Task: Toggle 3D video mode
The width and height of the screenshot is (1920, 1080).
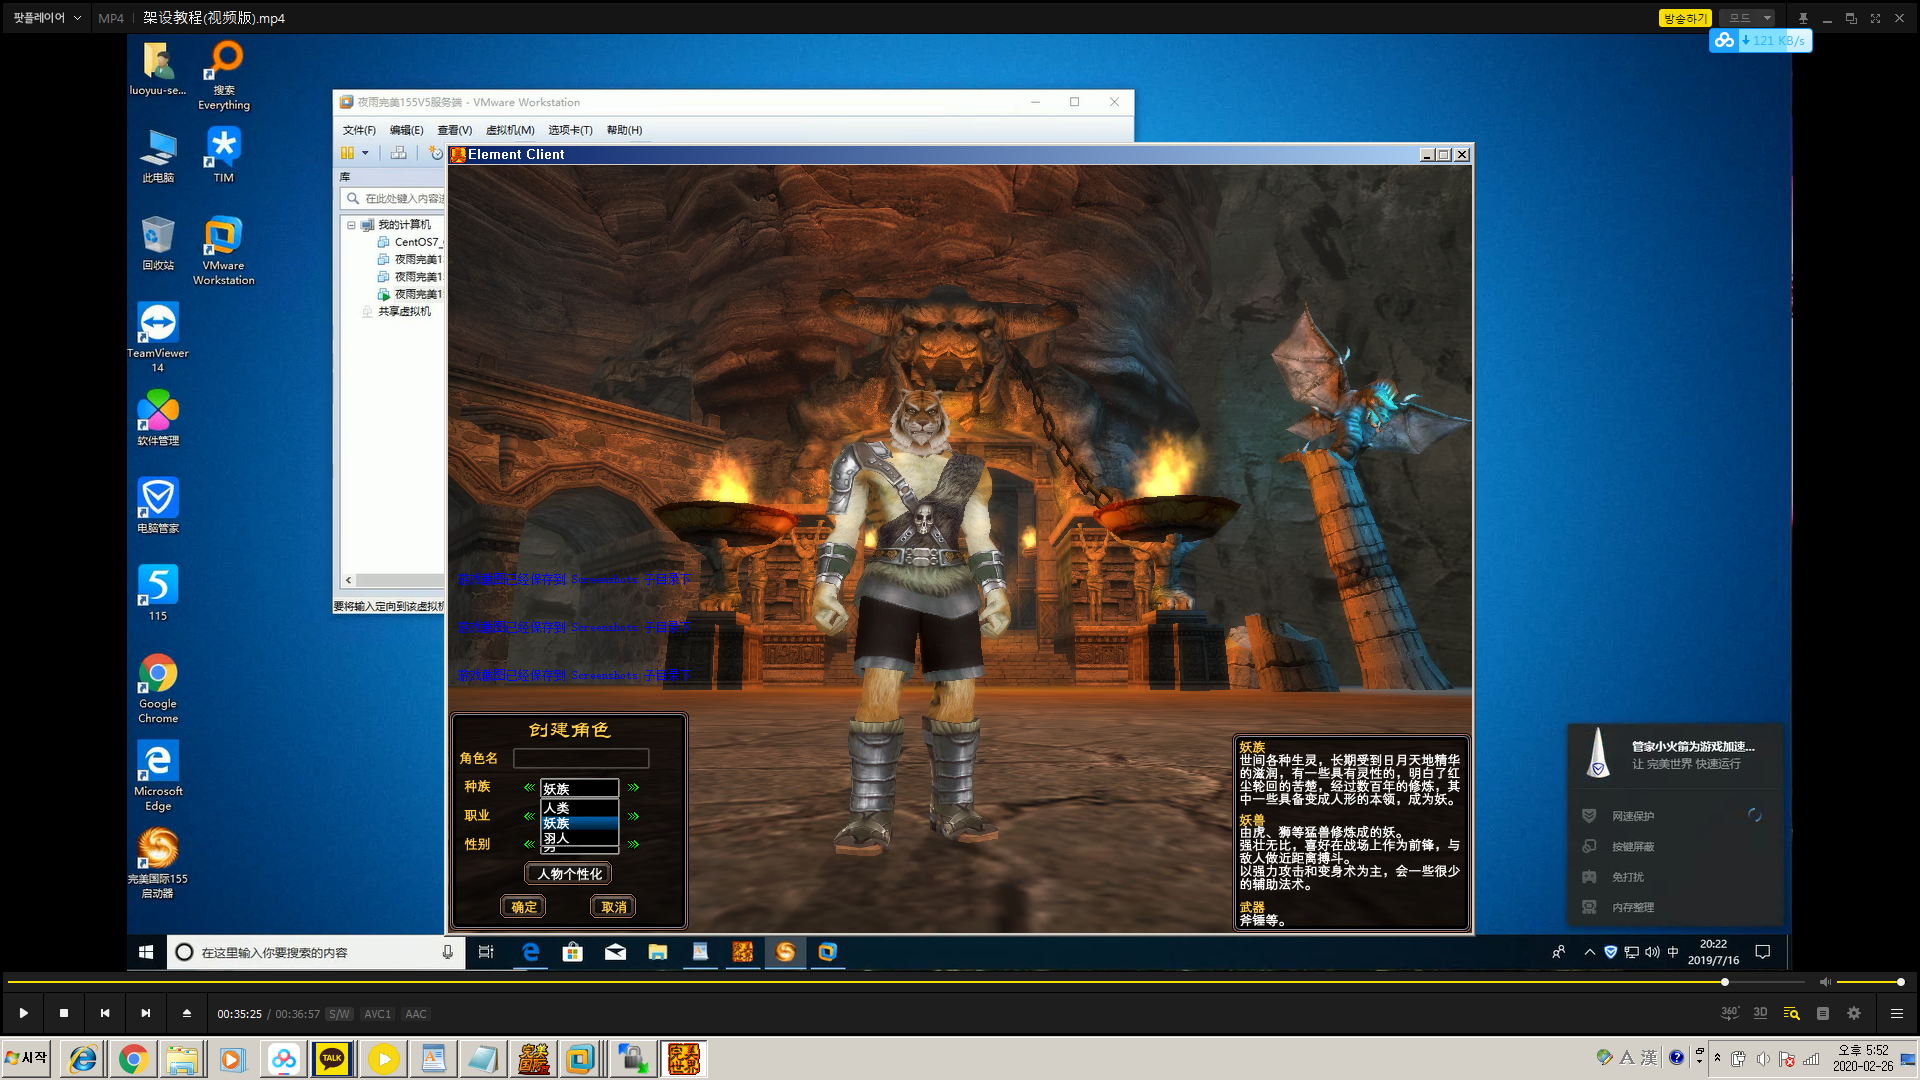Action: pyautogui.click(x=1760, y=1013)
